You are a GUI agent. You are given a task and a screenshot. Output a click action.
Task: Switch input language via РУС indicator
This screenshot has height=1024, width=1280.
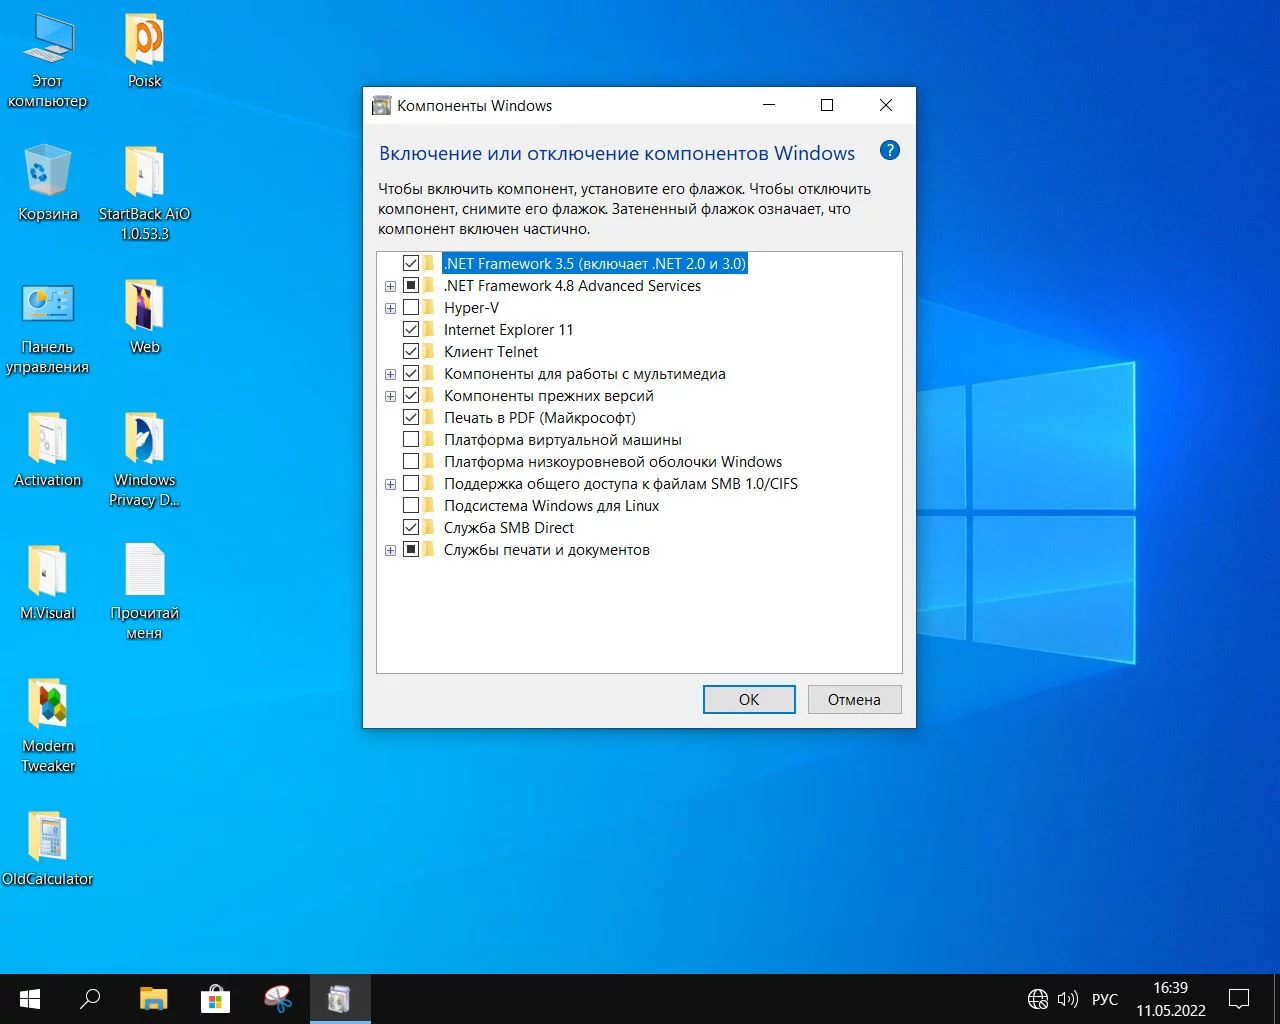click(1104, 999)
